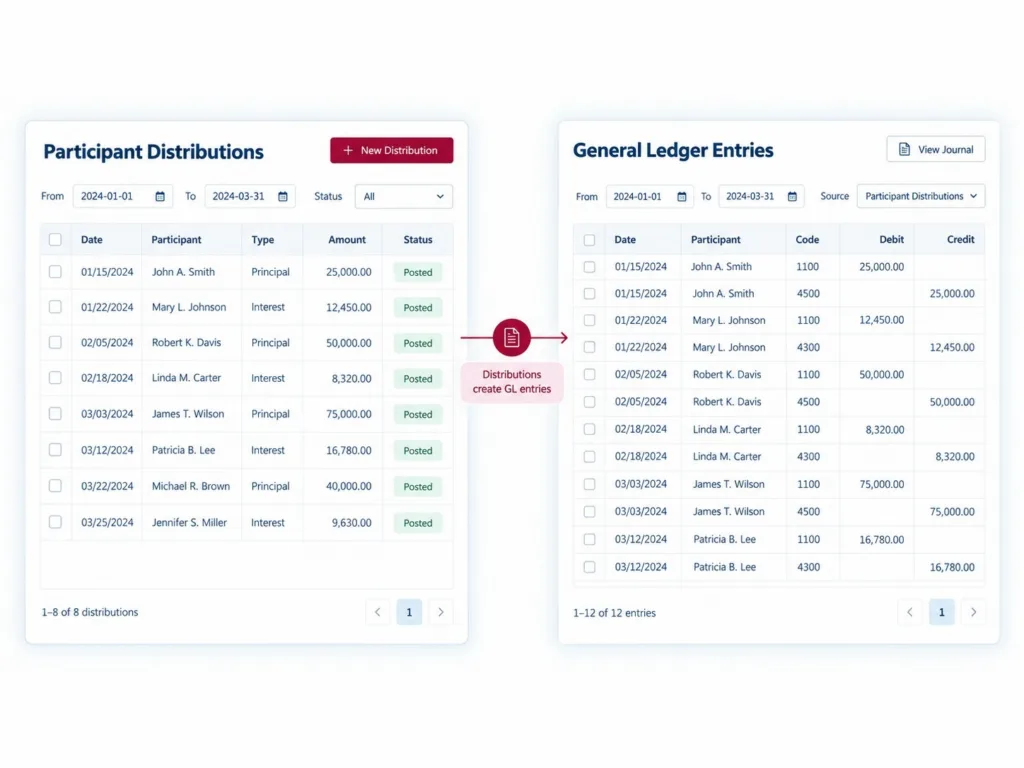1024x768 pixels.
Task: Check ledger row Mary L. Johnson code 4300
Action: coord(589,347)
